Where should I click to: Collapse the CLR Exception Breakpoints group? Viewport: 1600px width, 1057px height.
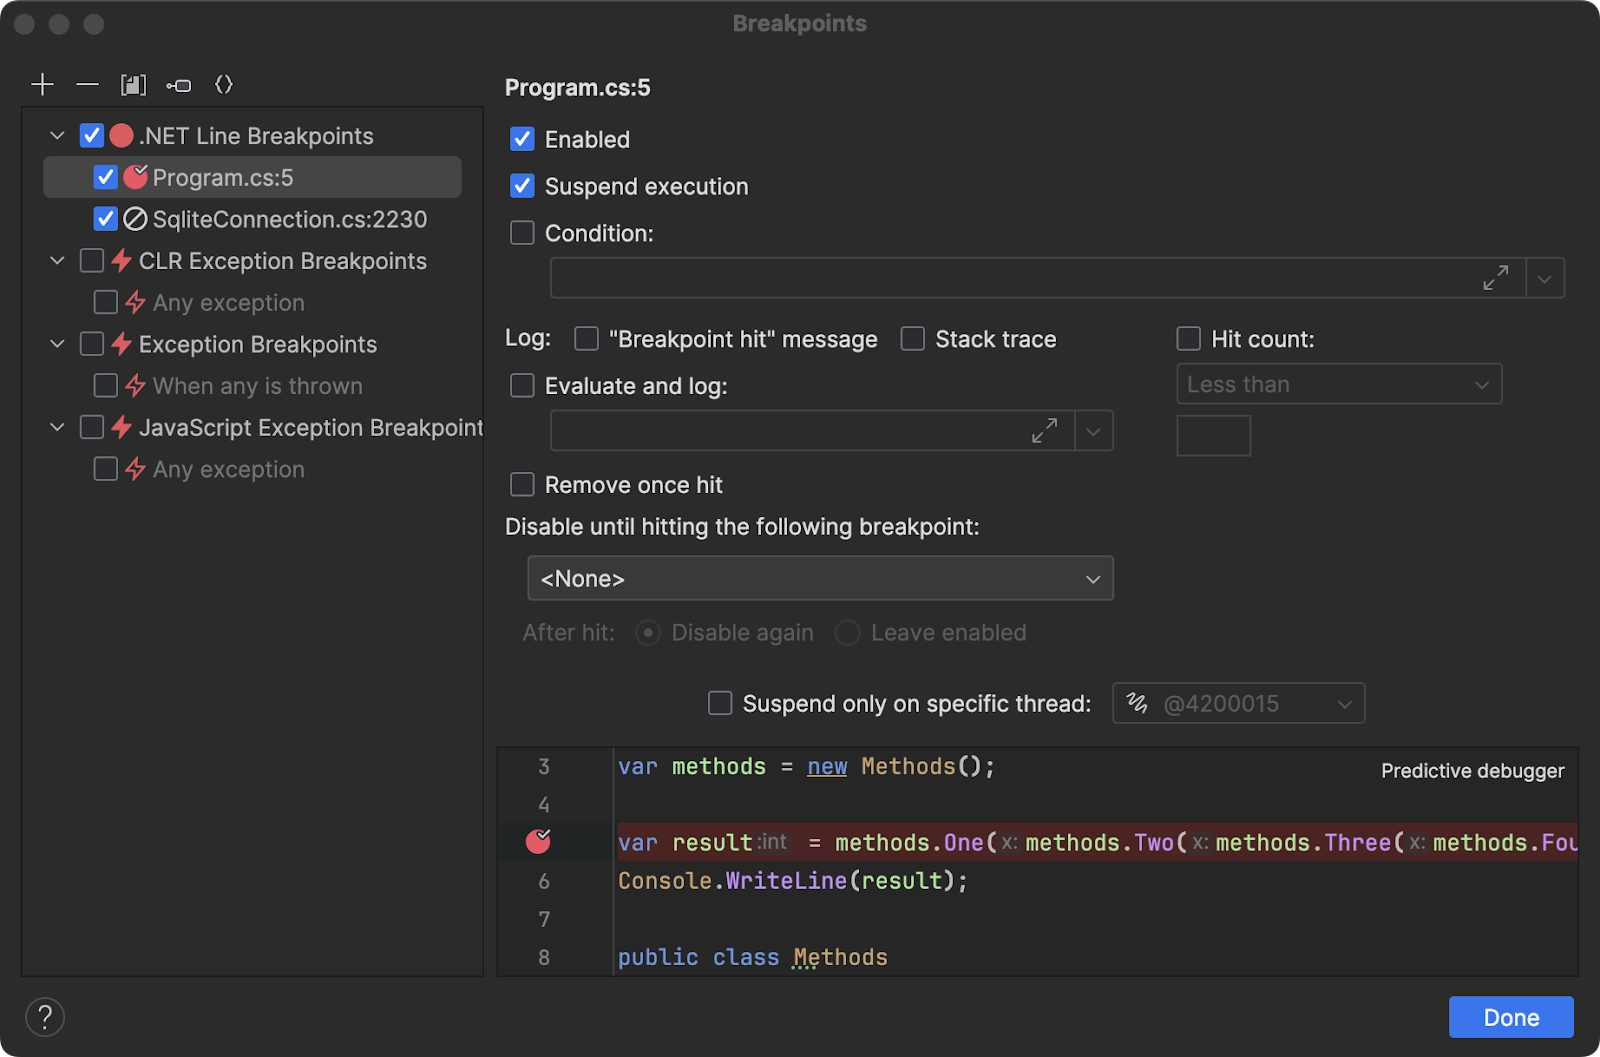click(56, 260)
